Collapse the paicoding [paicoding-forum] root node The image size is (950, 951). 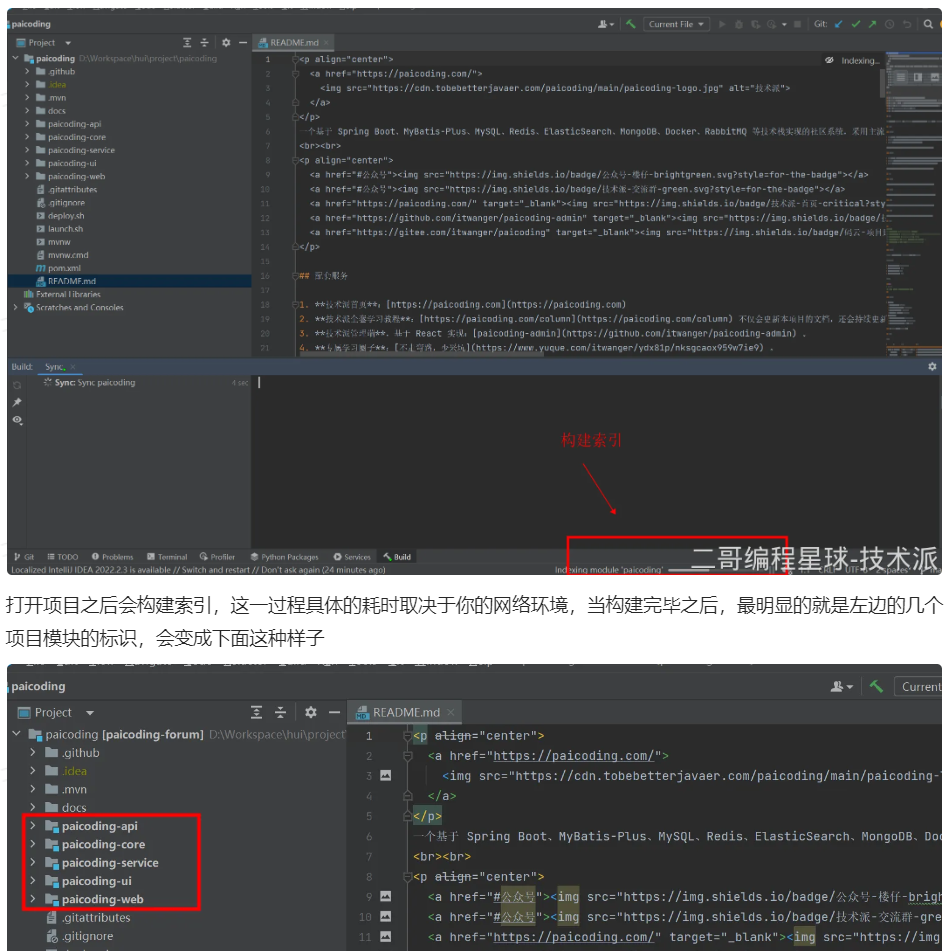16,734
